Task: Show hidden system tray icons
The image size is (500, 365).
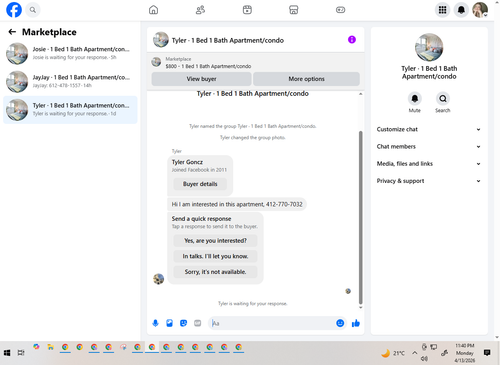Action: (415, 353)
